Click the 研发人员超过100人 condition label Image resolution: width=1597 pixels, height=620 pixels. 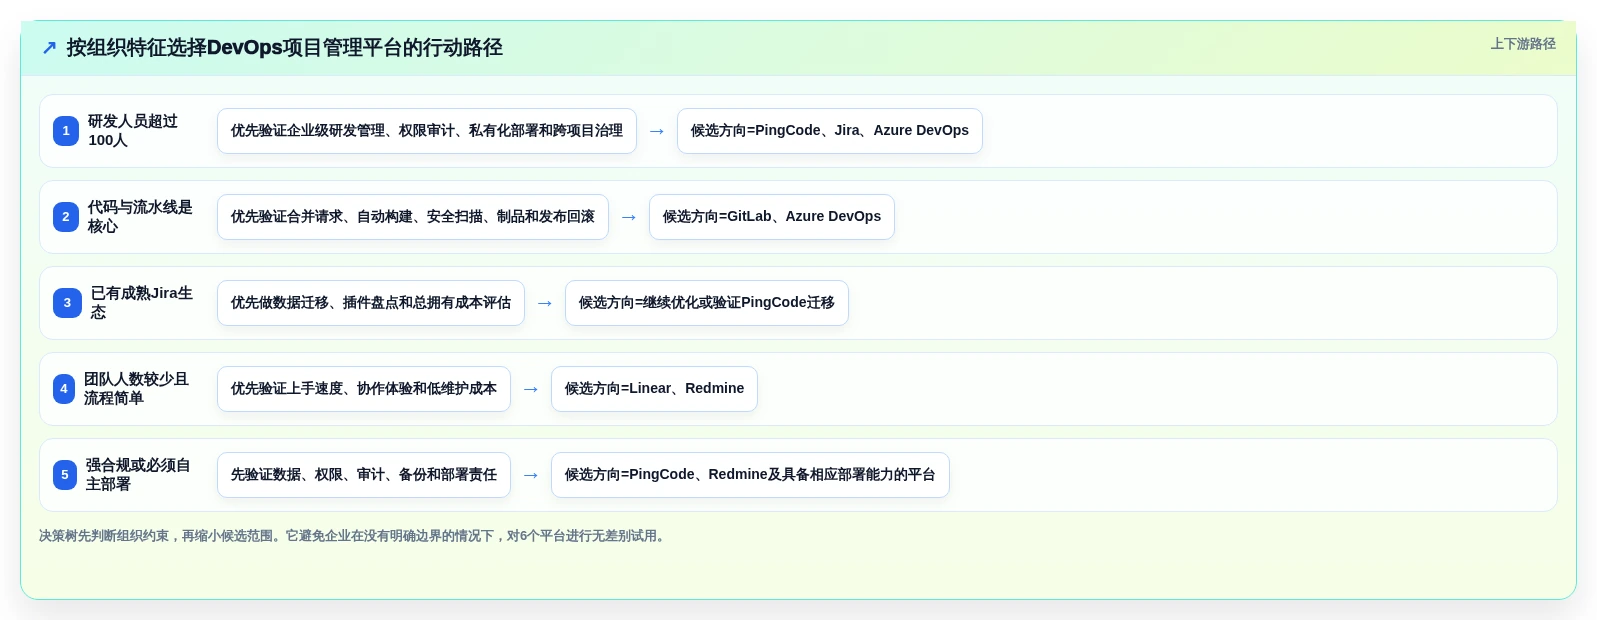click(133, 131)
